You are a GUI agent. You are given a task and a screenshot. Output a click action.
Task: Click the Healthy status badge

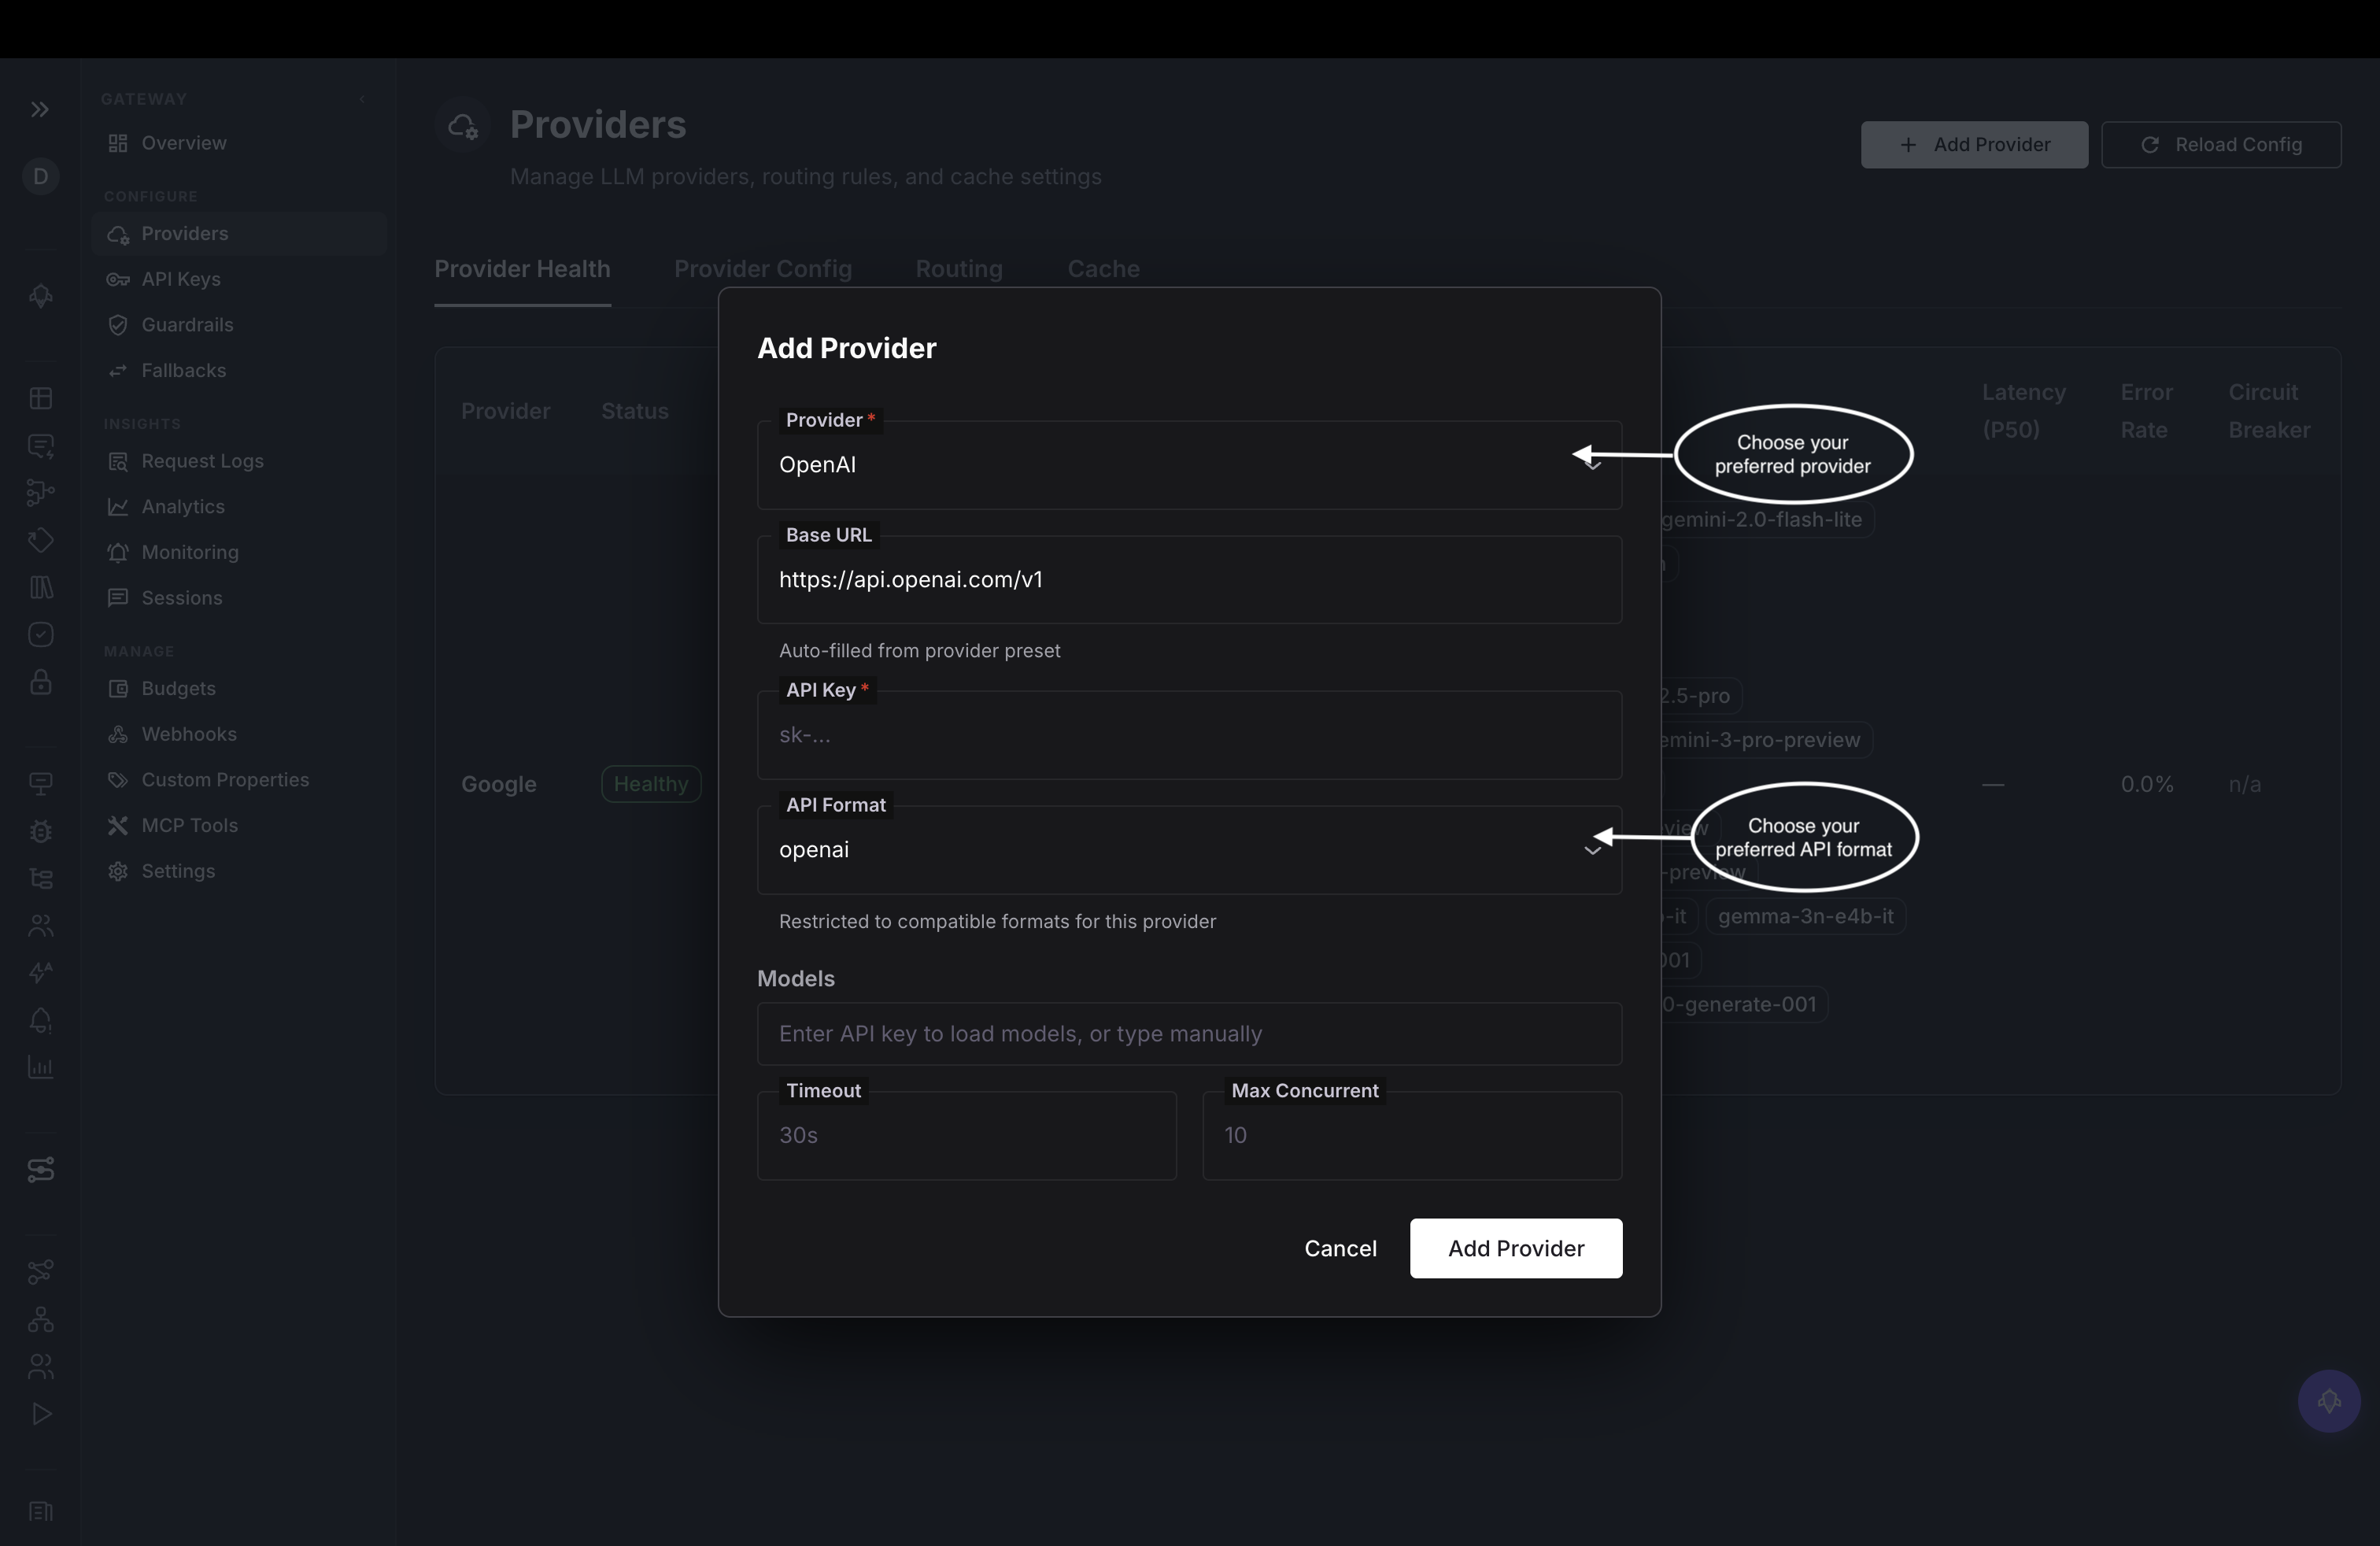pos(651,784)
